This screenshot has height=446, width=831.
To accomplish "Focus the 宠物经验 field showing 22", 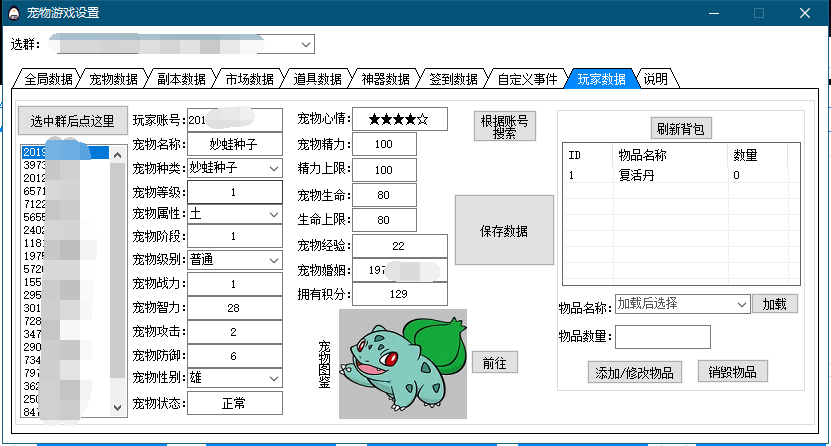I will (x=400, y=246).
